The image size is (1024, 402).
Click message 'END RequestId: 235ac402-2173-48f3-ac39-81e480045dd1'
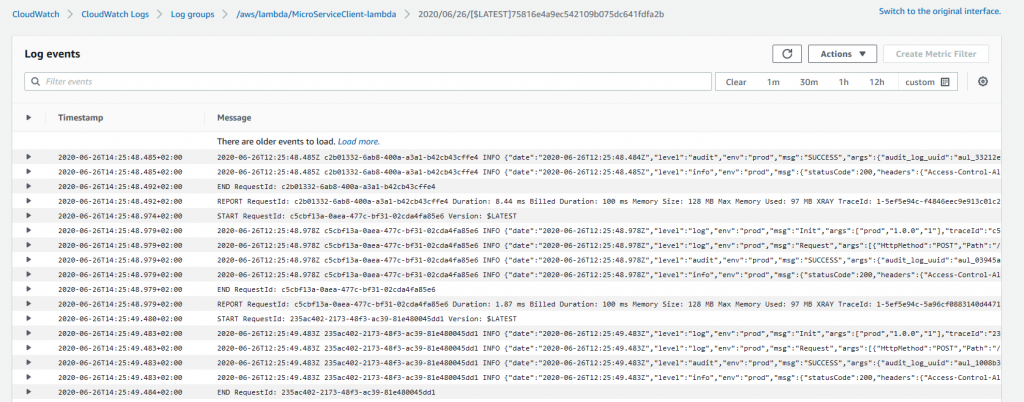coord(327,392)
